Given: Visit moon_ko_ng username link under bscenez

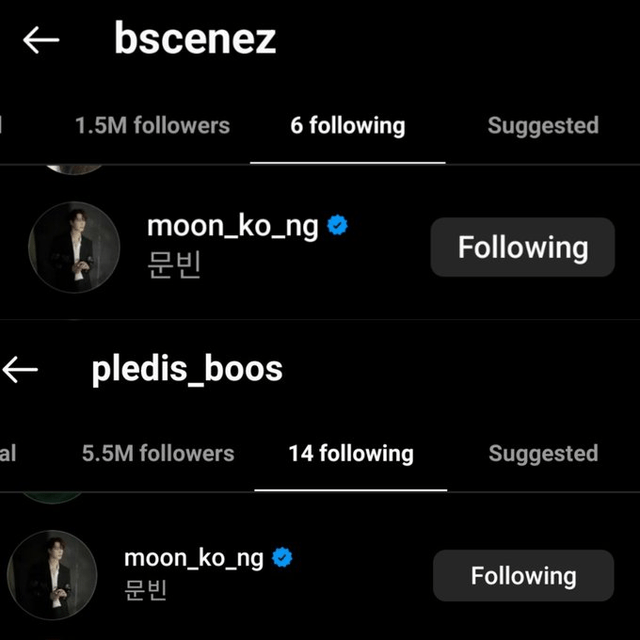Looking at the screenshot, I should (233, 226).
